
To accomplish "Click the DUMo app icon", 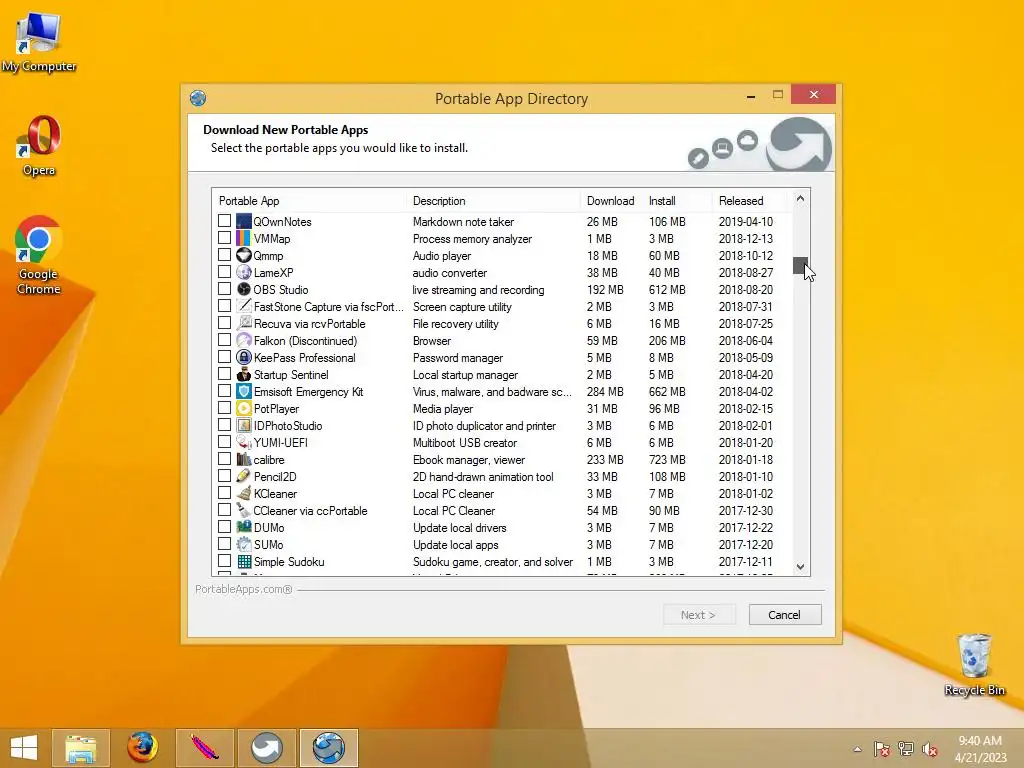I will click(244, 527).
